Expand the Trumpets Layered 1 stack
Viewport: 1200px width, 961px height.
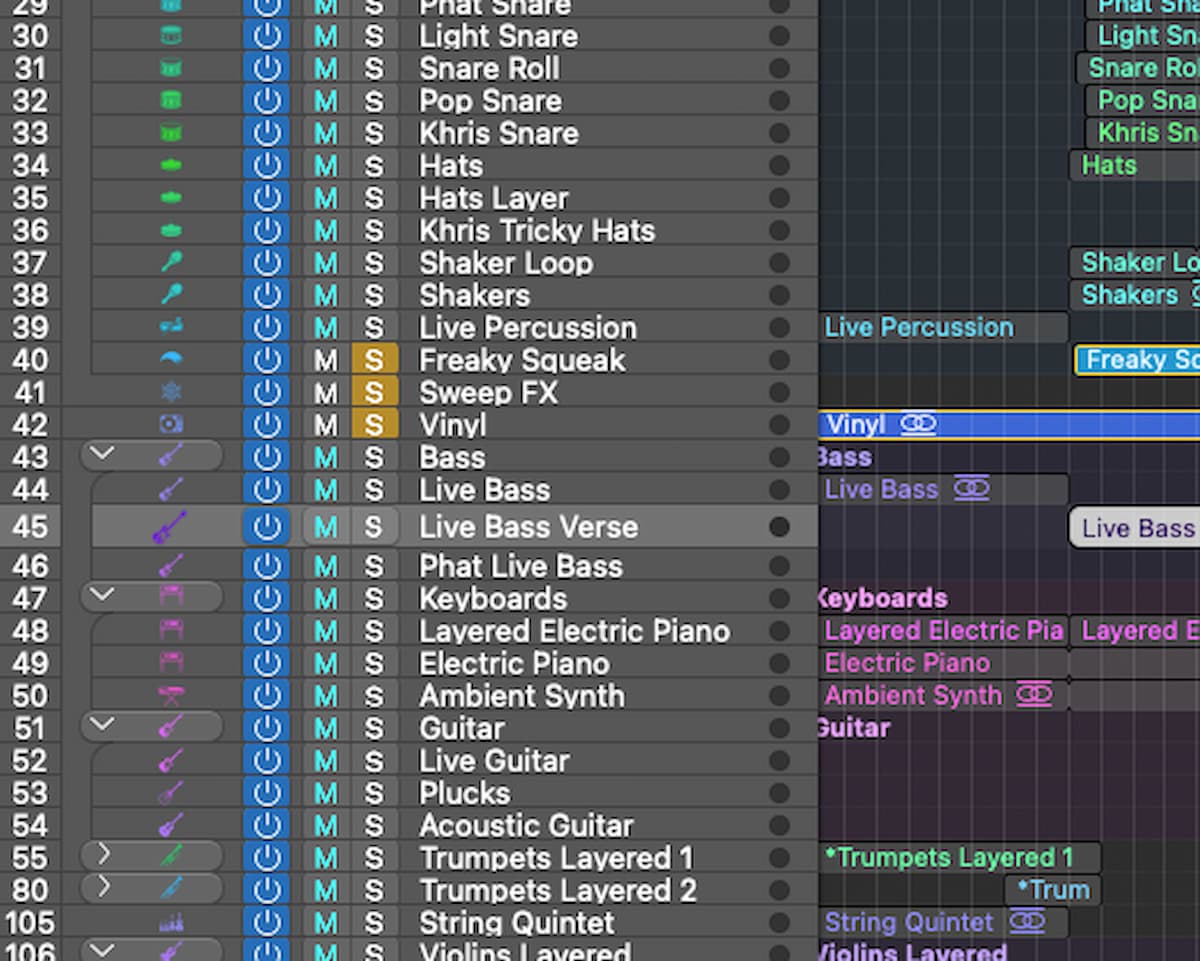[102, 857]
